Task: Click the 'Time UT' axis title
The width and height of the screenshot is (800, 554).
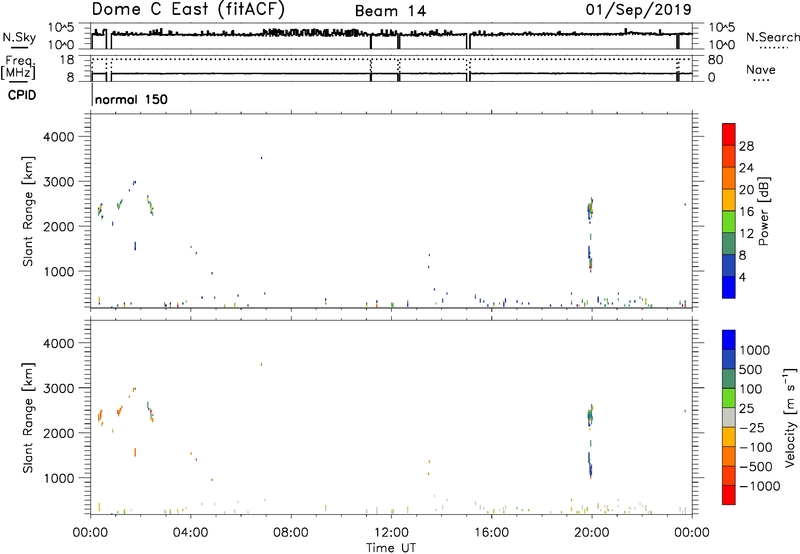Action: pos(391,548)
